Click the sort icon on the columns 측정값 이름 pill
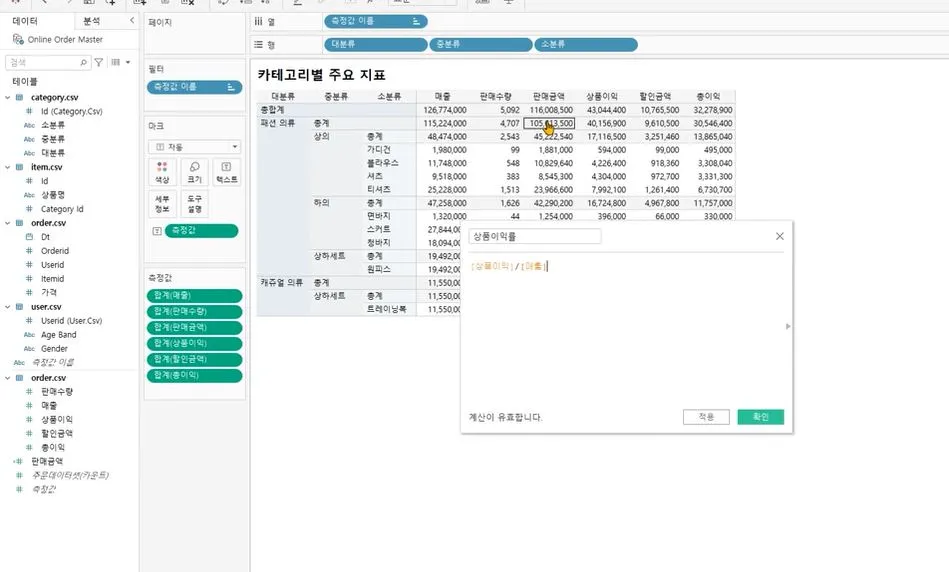Image resolution: width=949 pixels, height=572 pixels. click(416, 21)
